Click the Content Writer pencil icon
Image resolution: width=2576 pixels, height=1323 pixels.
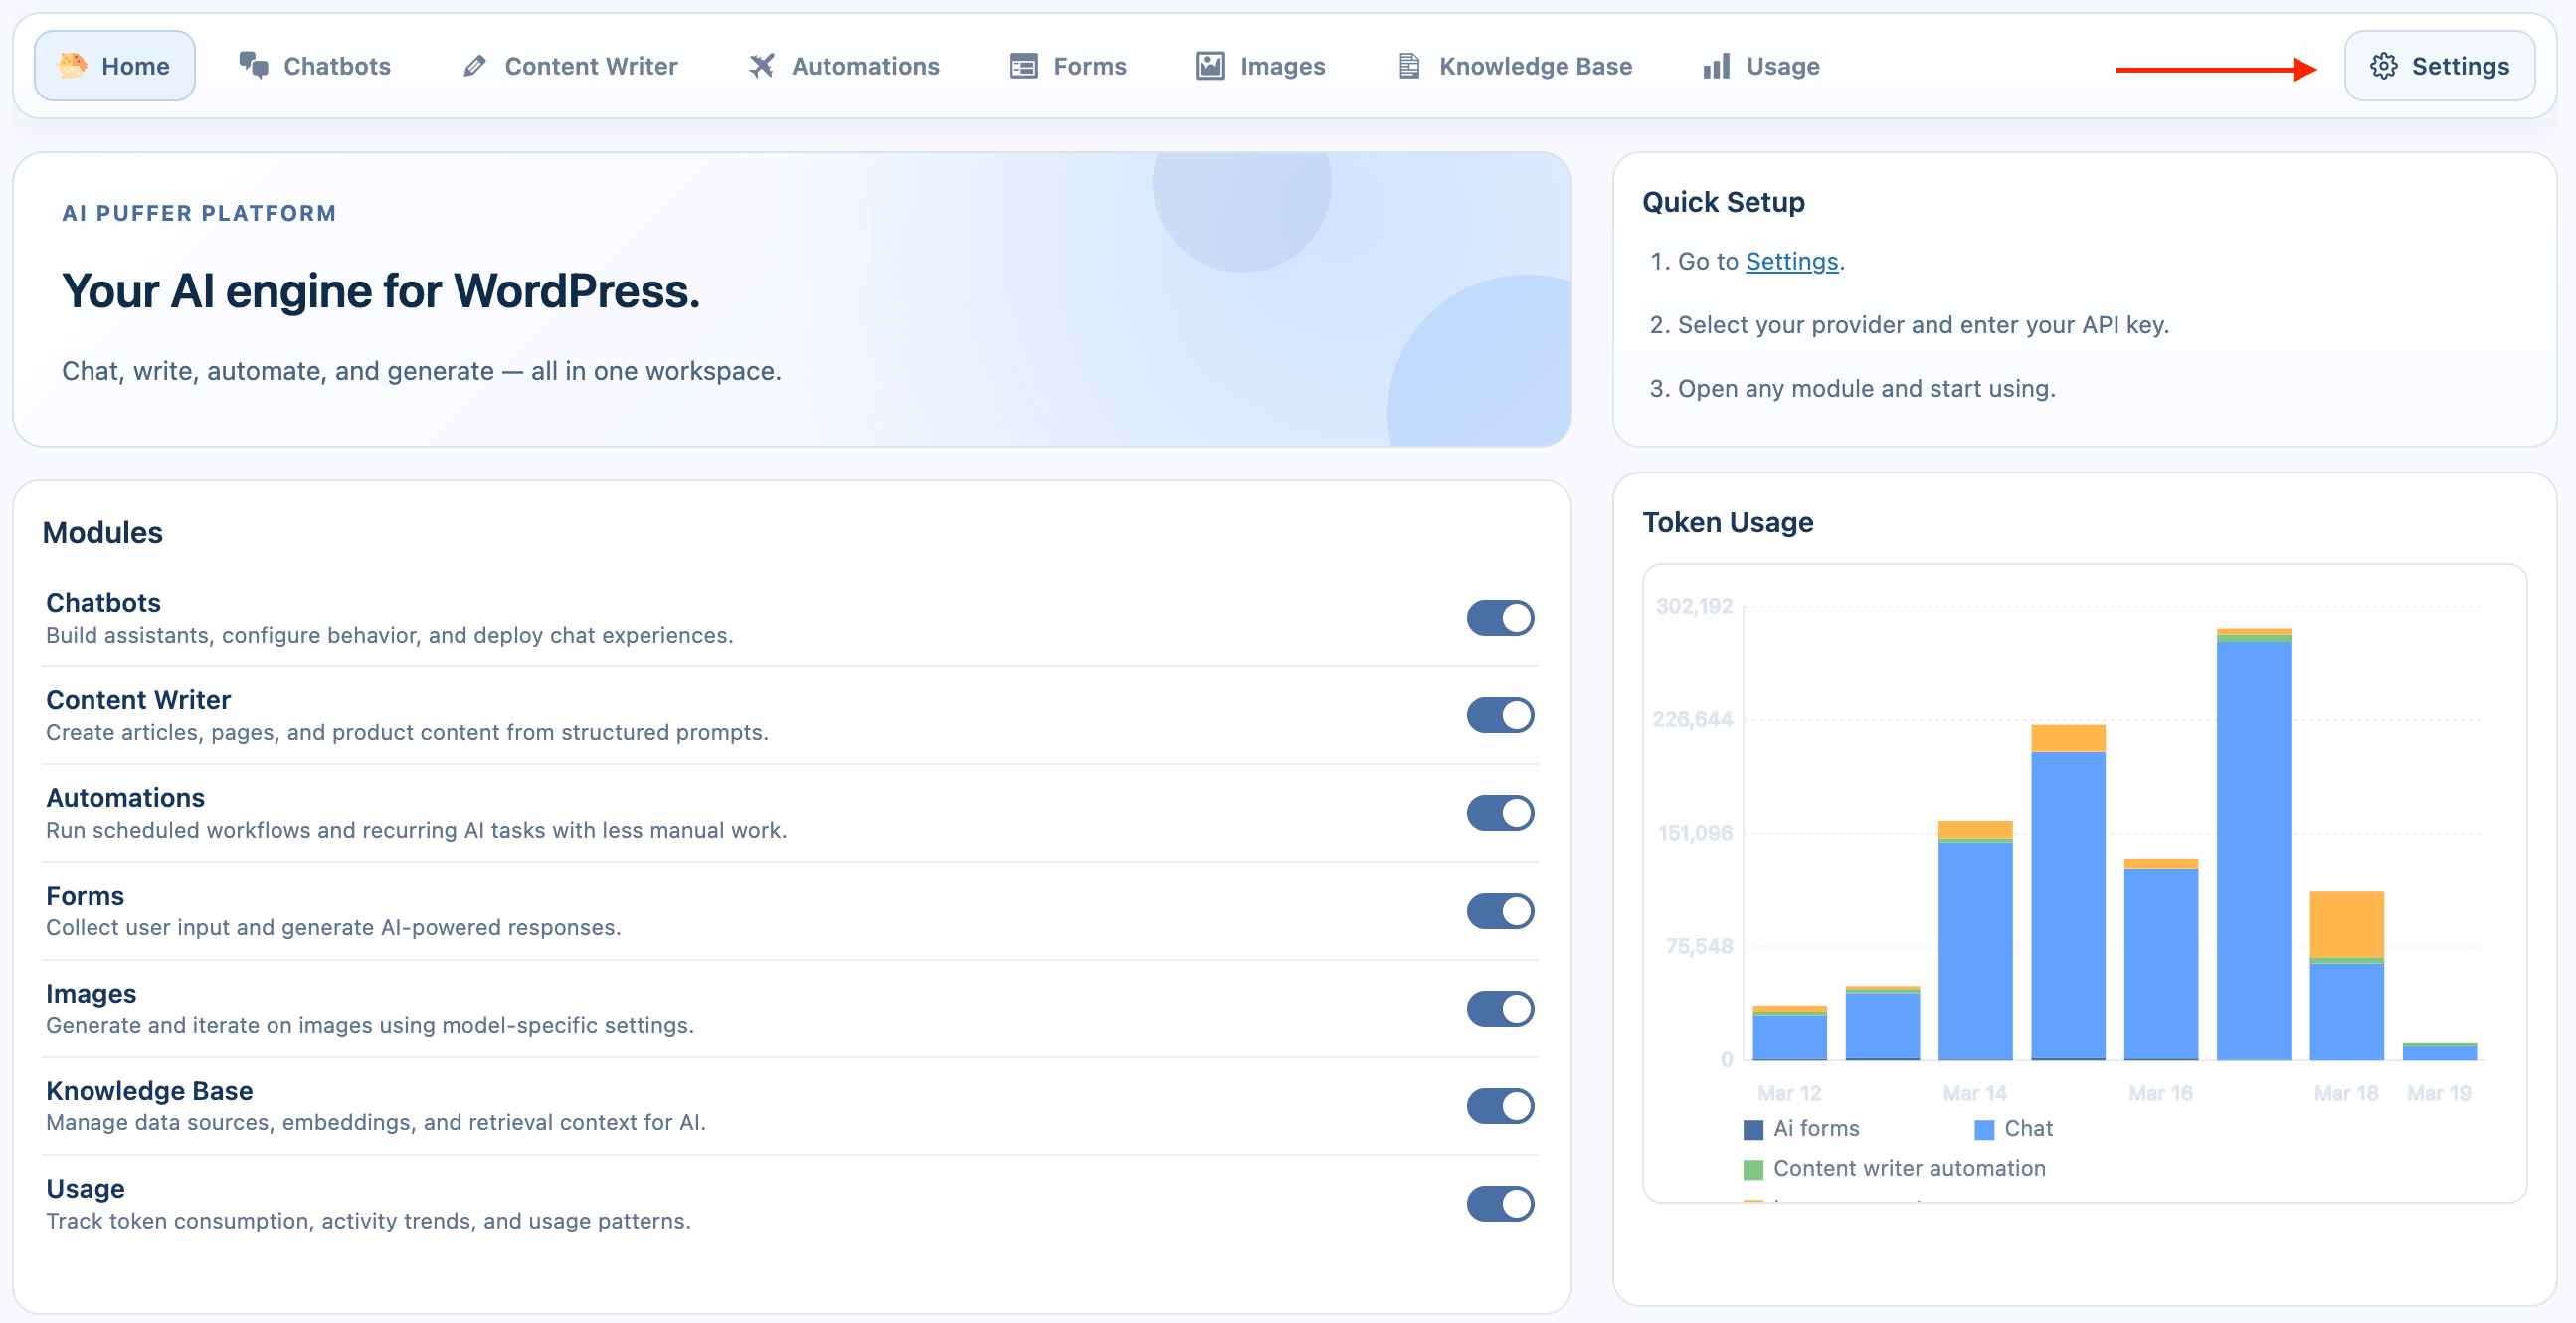coord(475,66)
